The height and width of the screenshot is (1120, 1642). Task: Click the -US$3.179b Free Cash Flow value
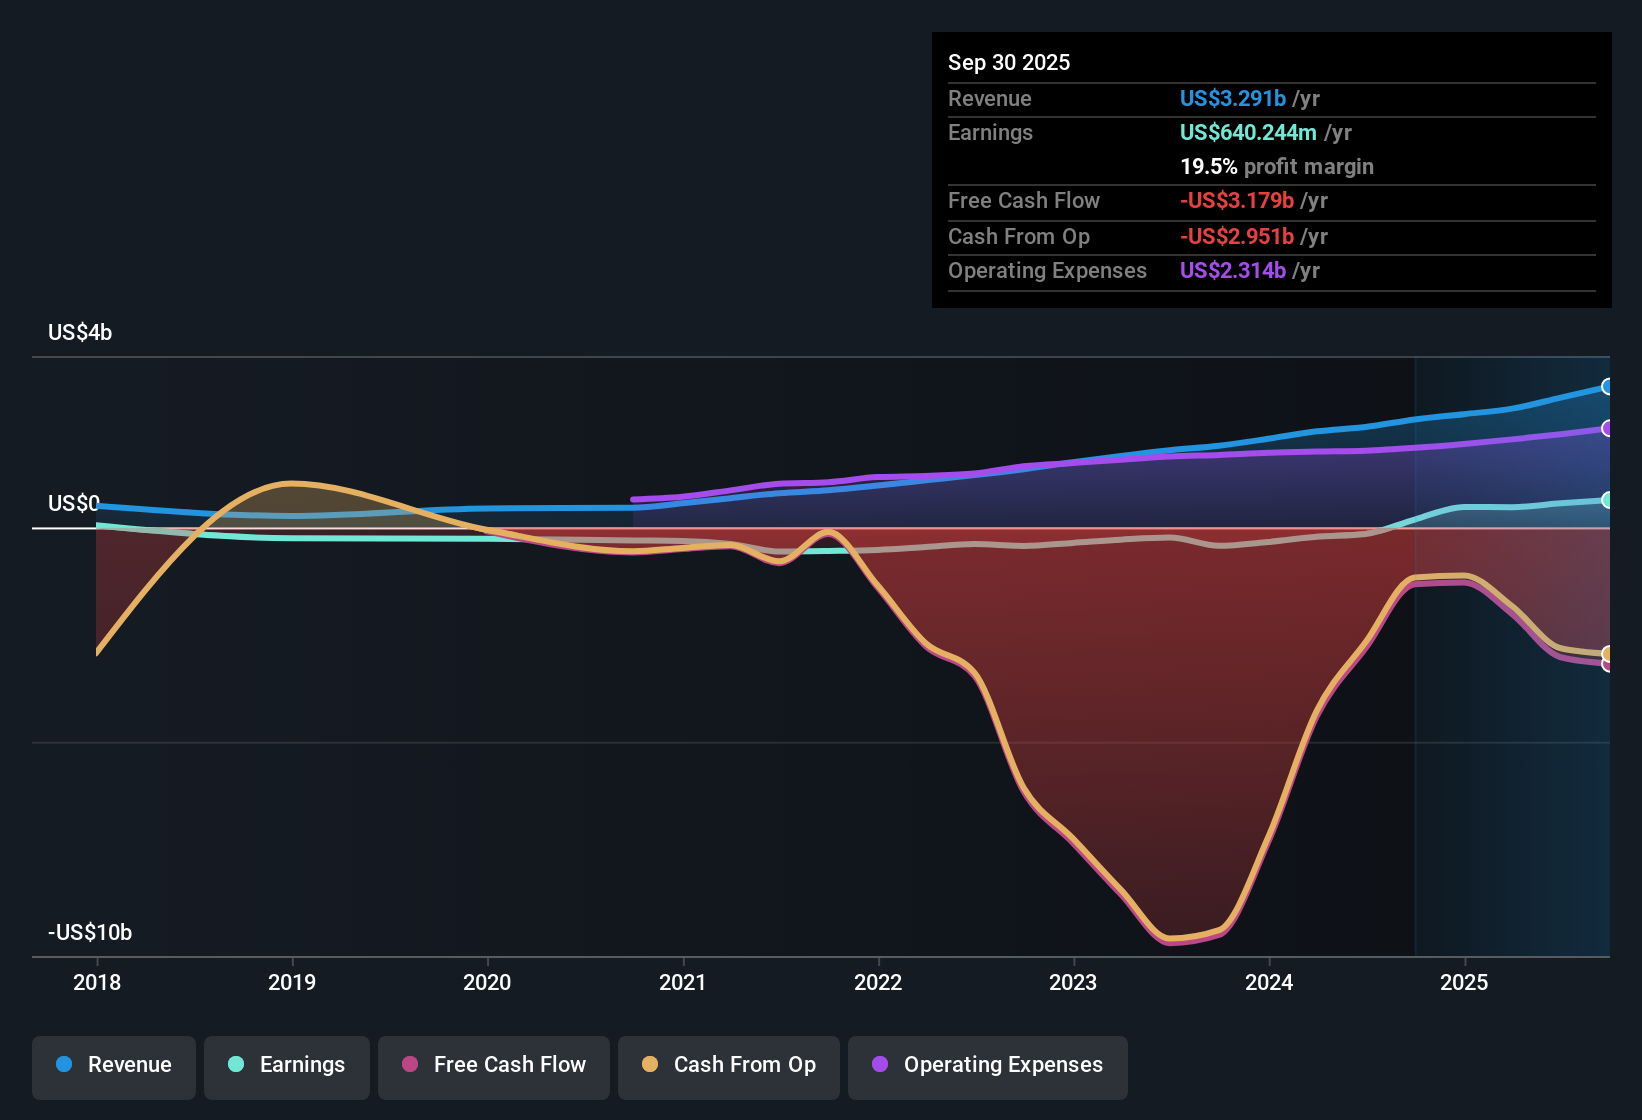tap(1236, 200)
